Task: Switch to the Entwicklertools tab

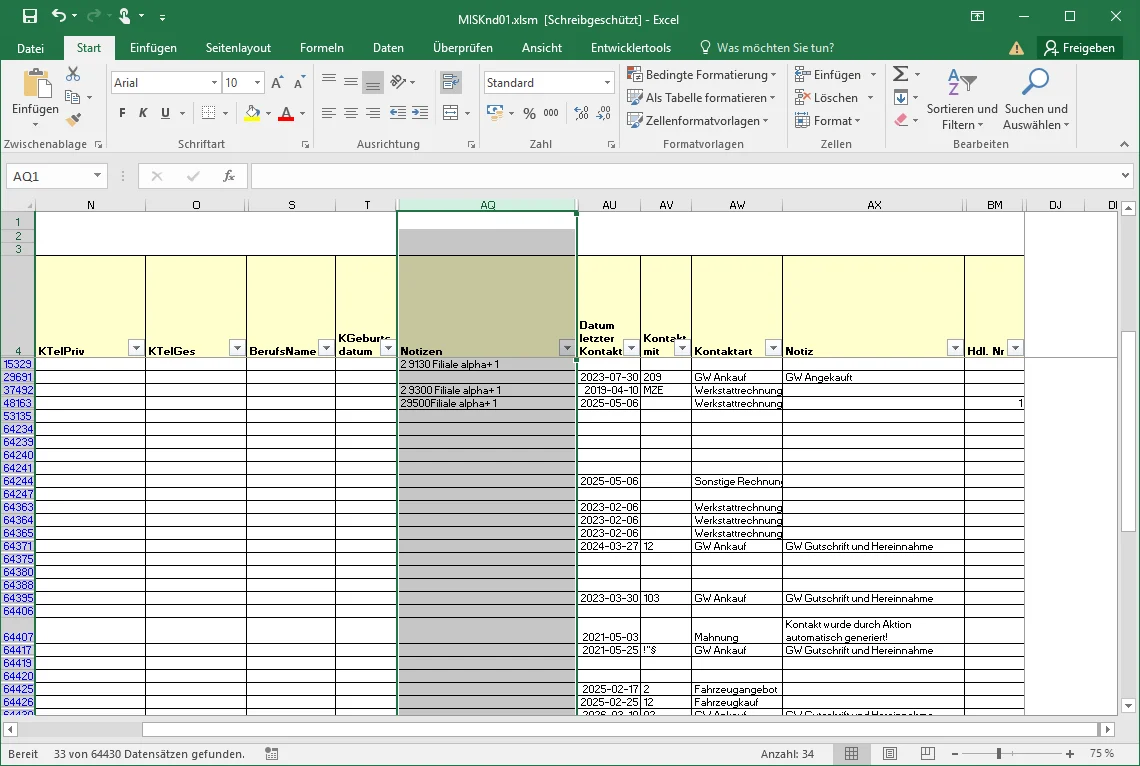Action: coord(631,48)
